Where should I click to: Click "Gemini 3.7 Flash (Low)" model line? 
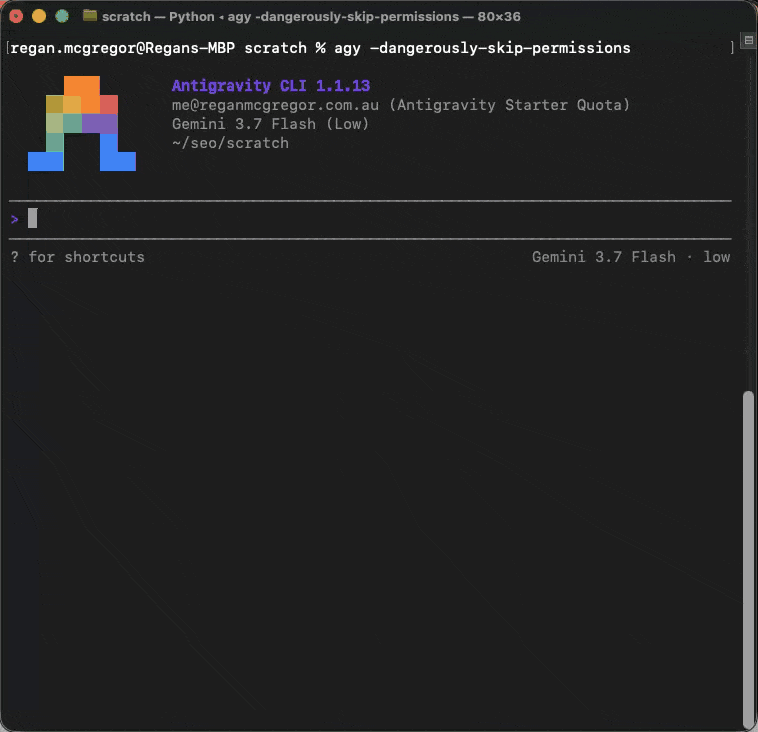tap(271, 124)
